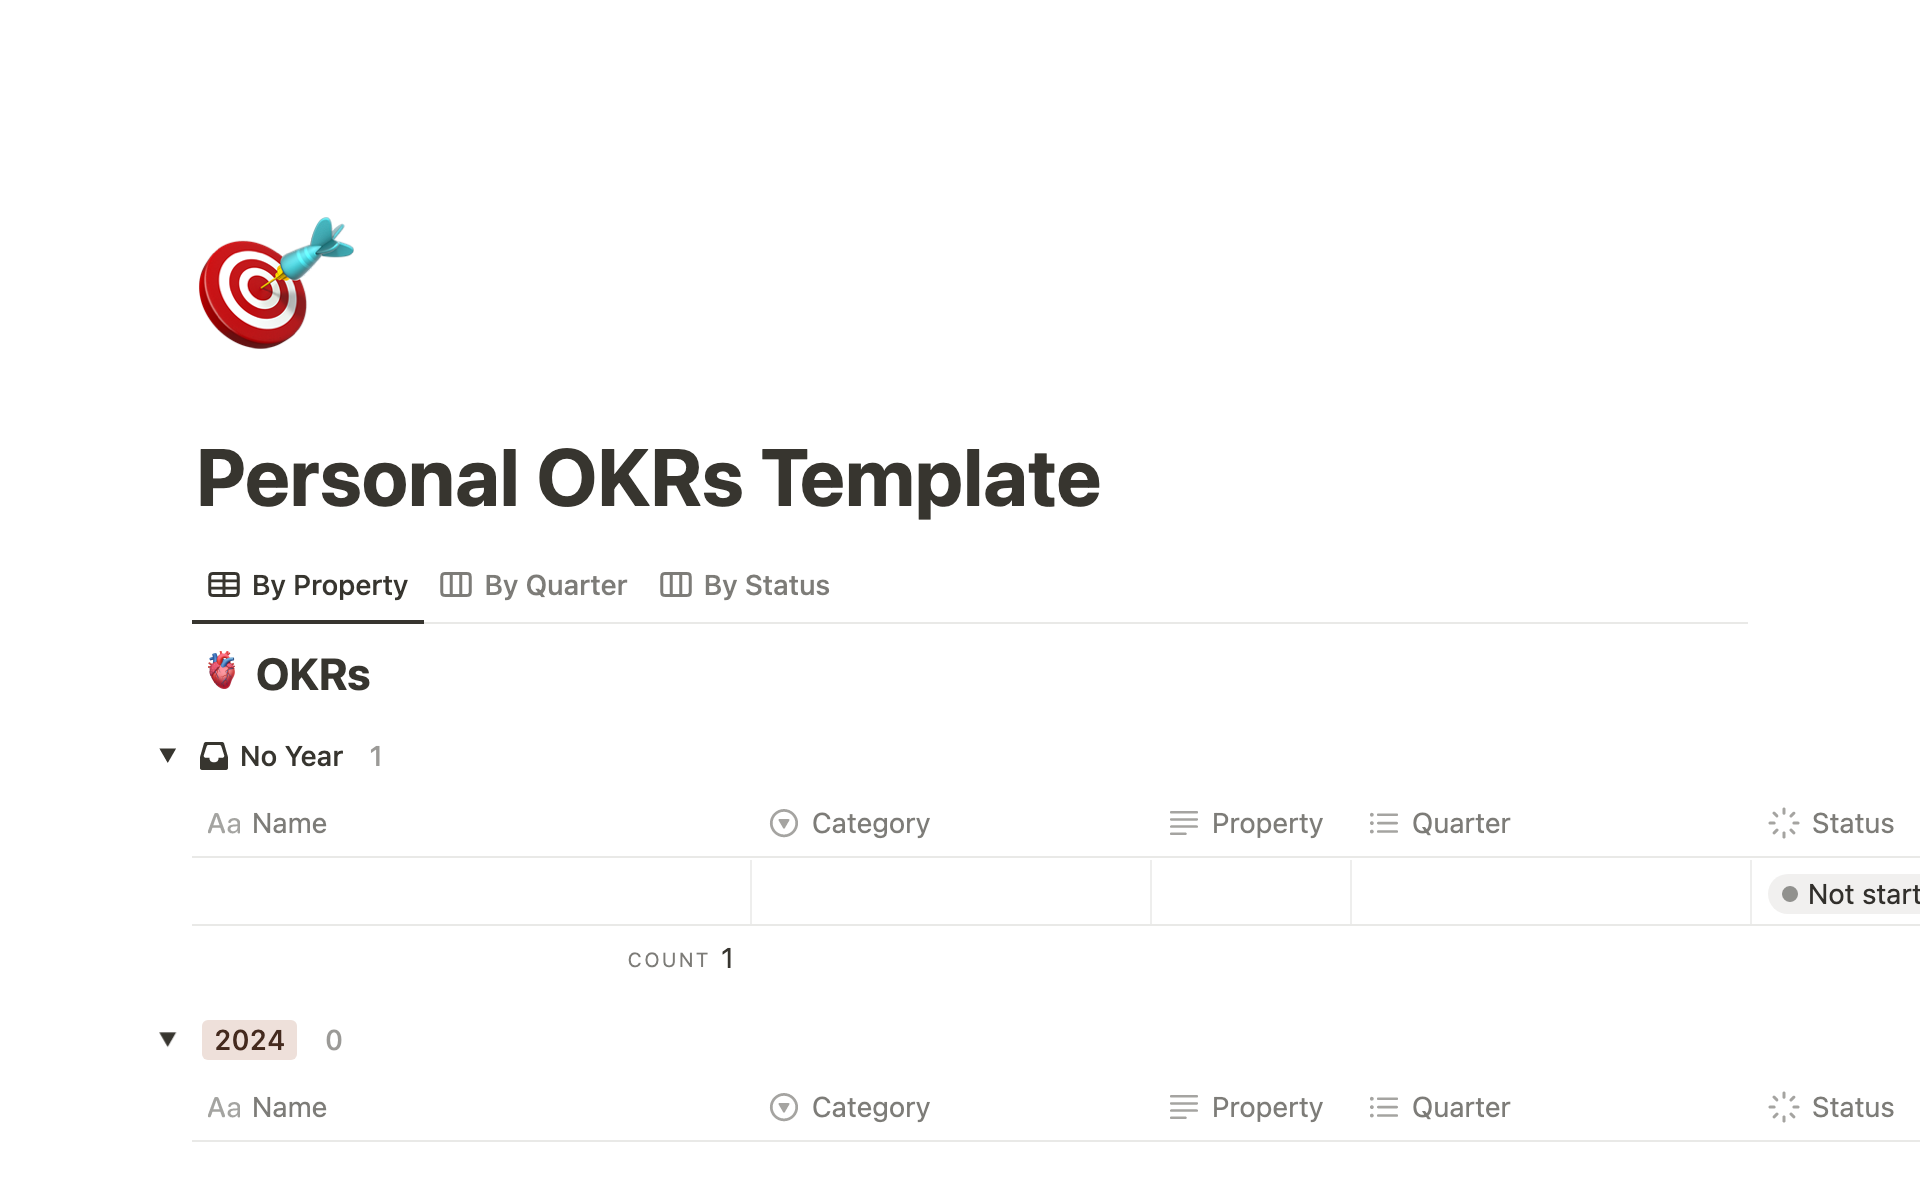The width and height of the screenshot is (1920, 1200).
Task: Click the Status spinner icon in first table header
Action: 1784,823
